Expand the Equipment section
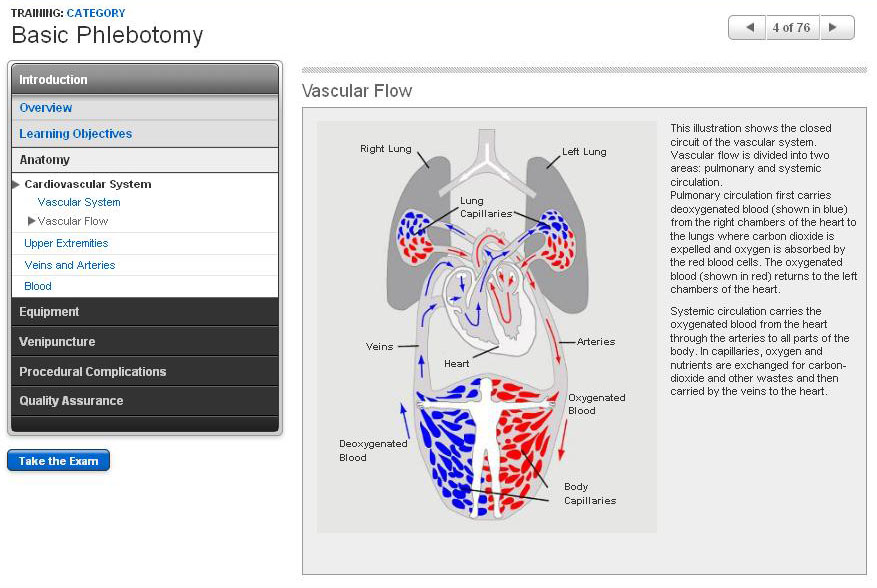 point(49,312)
